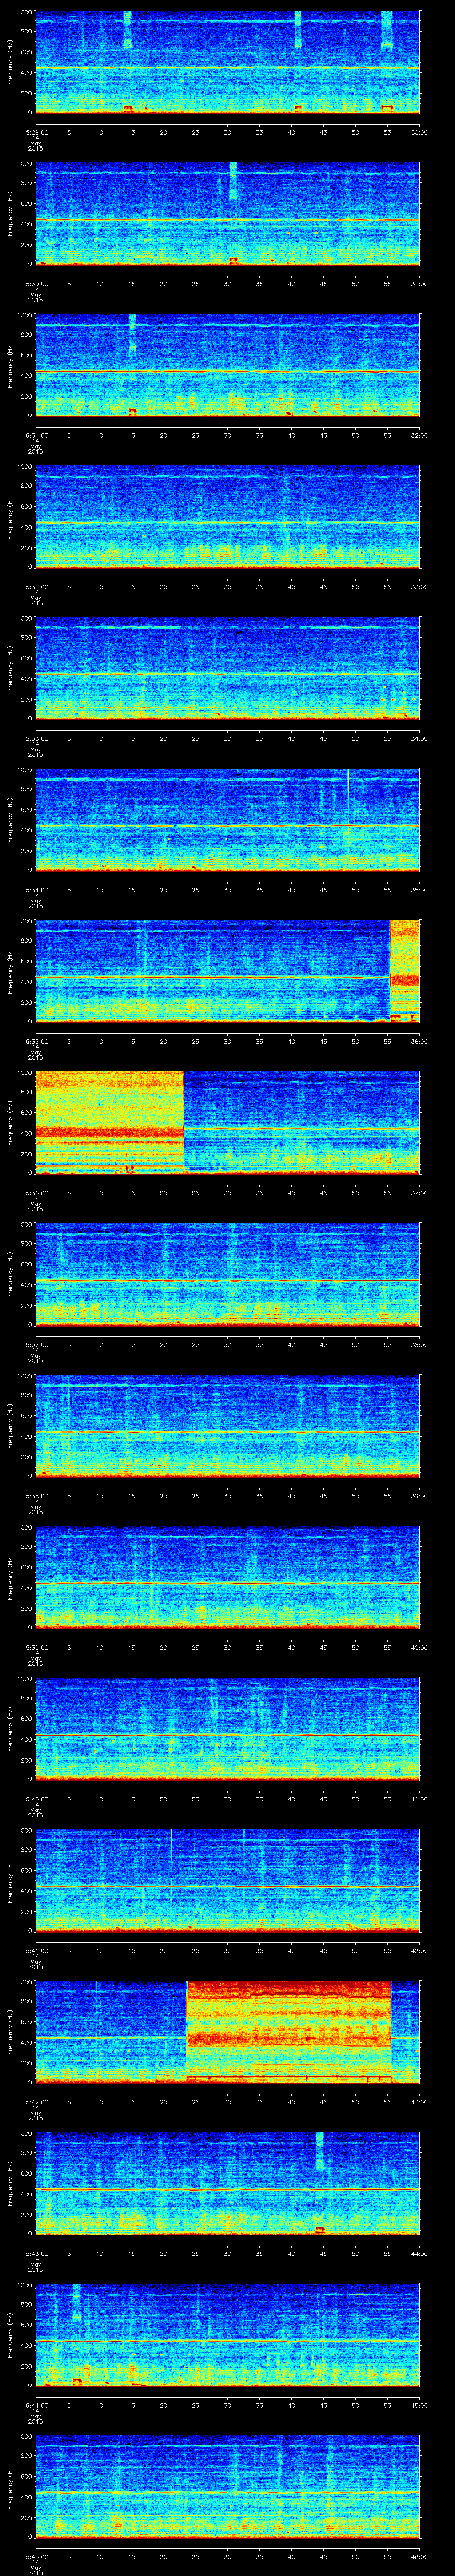Click the 30:00 end time label
Image resolution: width=455 pixels, height=2576 pixels.
(x=419, y=132)
